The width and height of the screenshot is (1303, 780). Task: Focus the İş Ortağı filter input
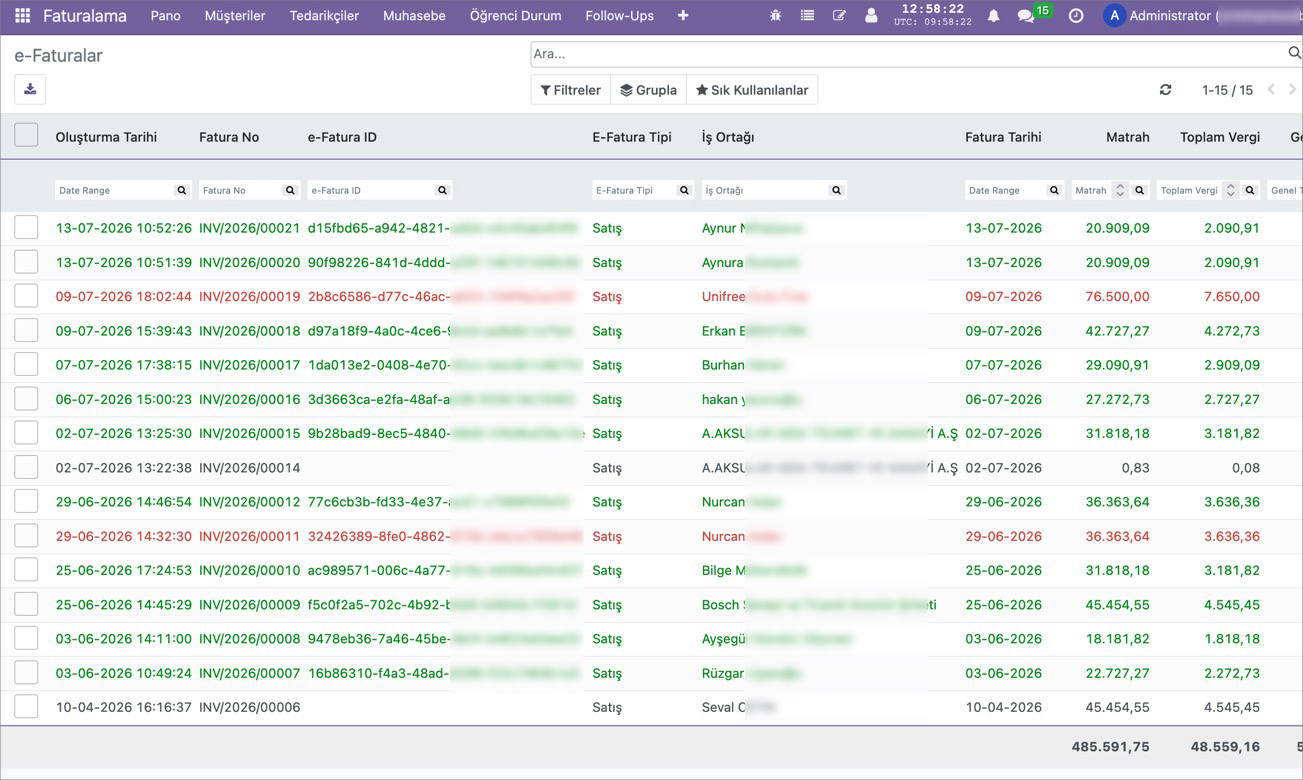point(765,190)
